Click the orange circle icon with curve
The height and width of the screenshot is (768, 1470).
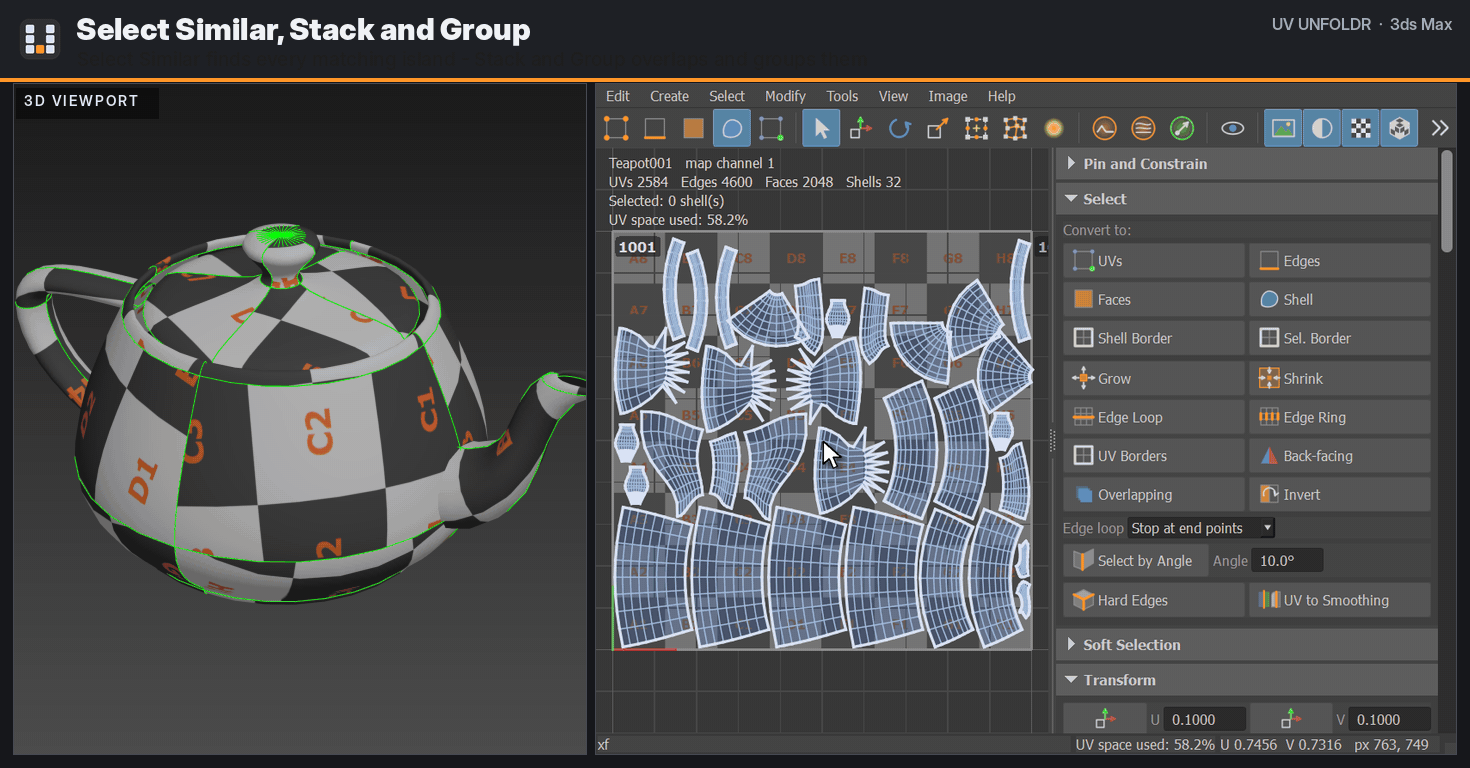click(x=1104, y=128)
